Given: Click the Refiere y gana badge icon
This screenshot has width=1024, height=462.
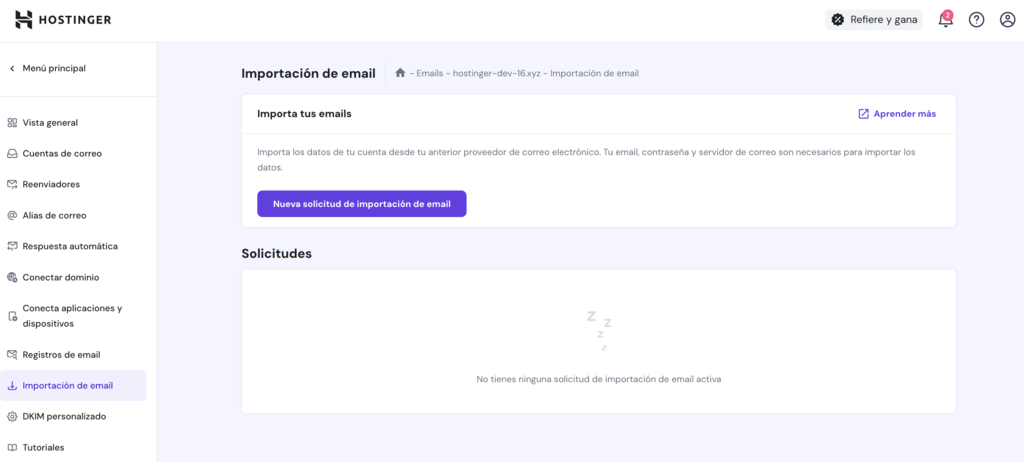Looking at the screenshot, I should [838, 20].
